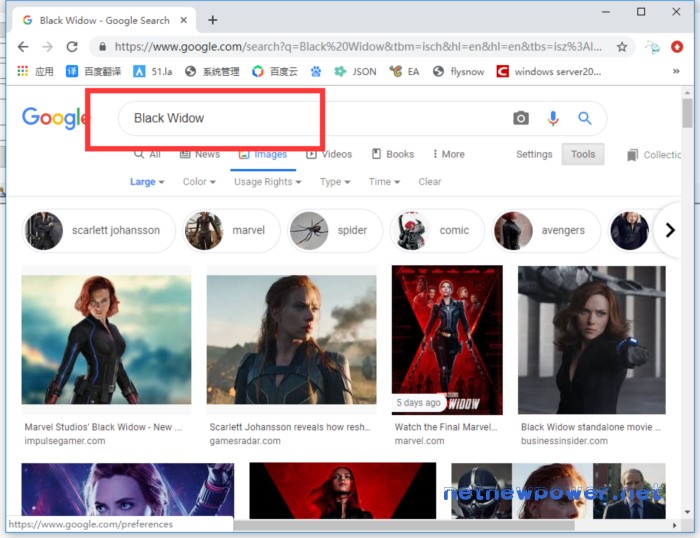
Task: Click the red extension icon in toolbar
Action: click(677, 46)
